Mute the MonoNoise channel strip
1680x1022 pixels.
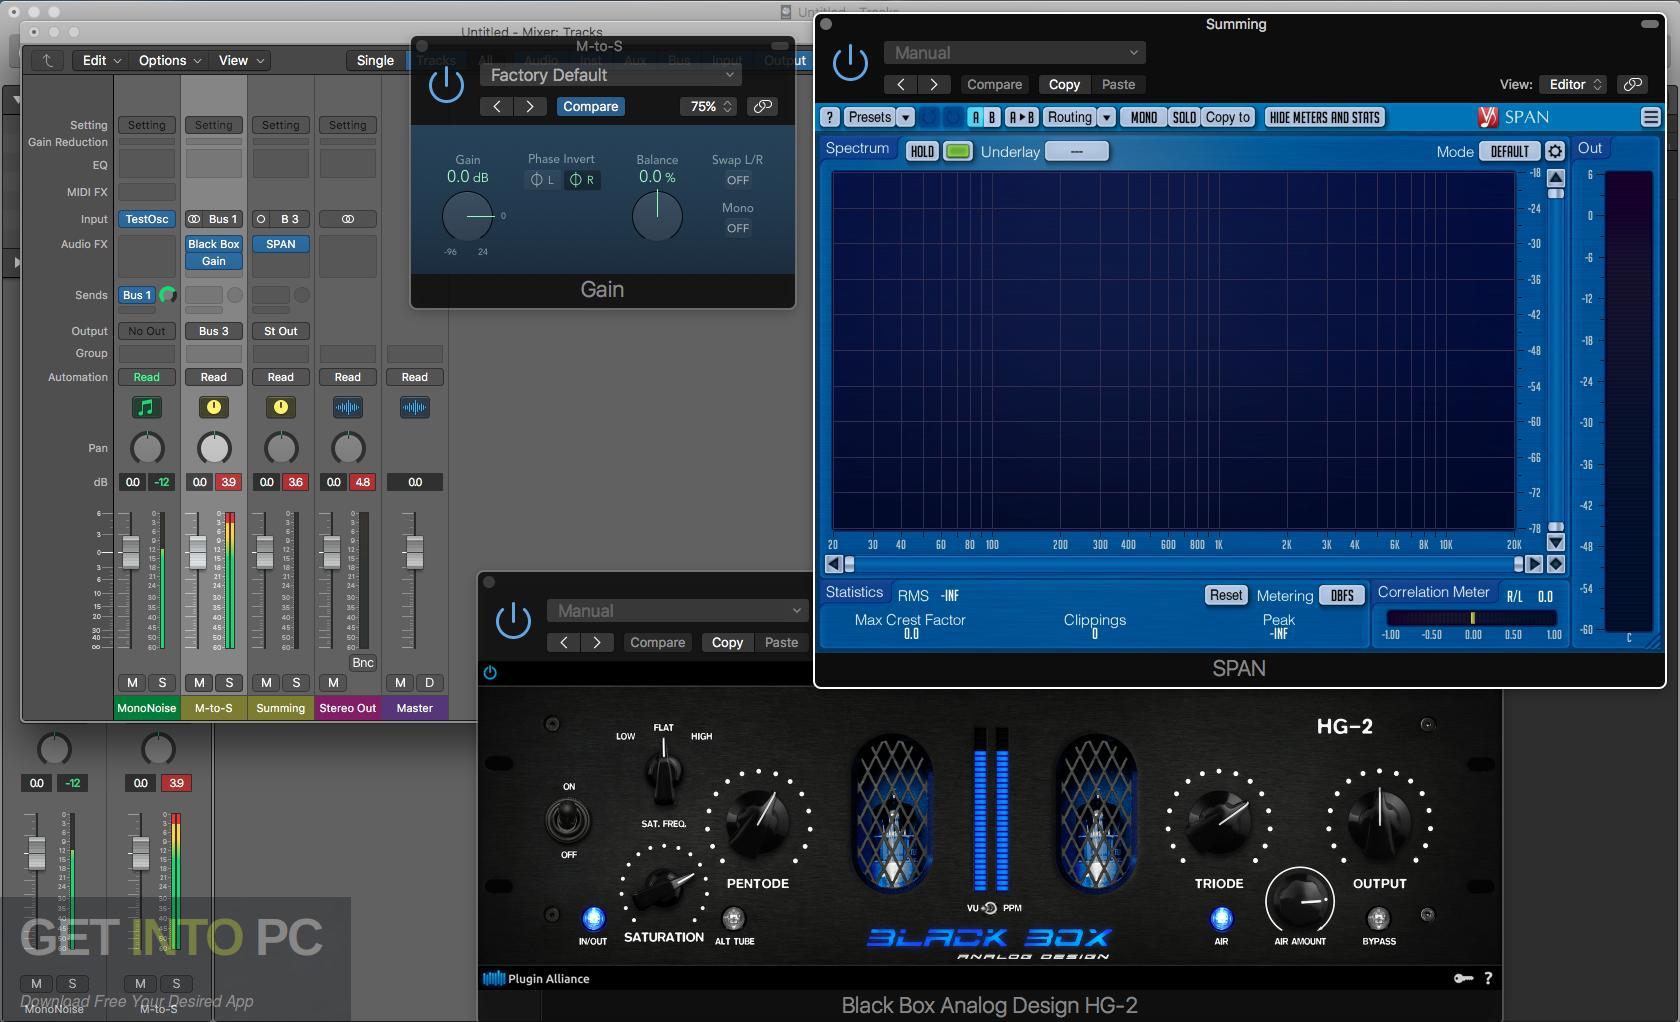[132, 682]
